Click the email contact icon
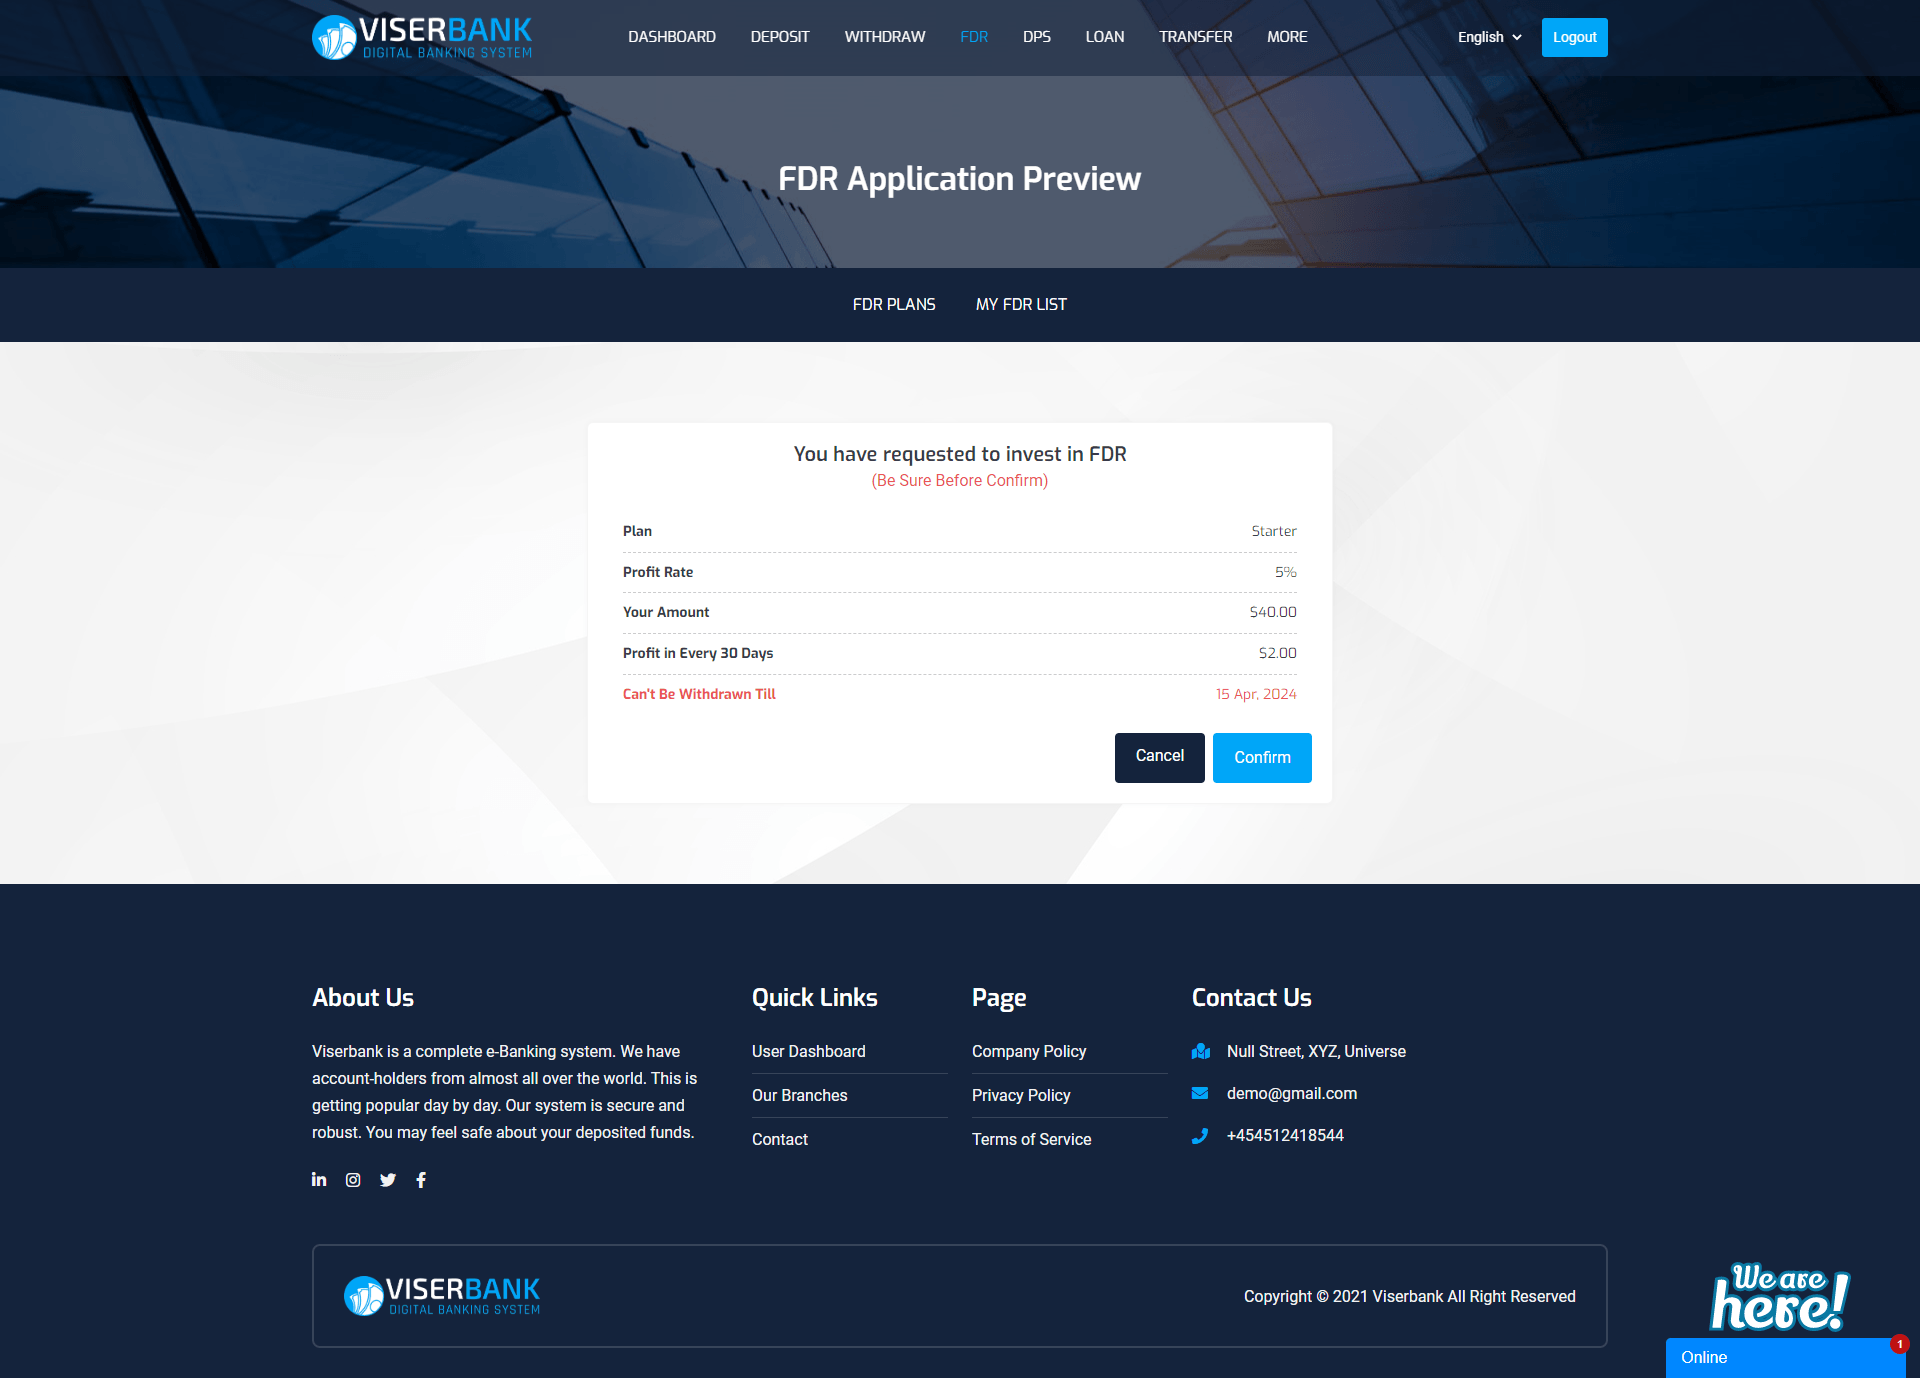This screenshot has height=1378, width=1920. click(1201, 1093)
